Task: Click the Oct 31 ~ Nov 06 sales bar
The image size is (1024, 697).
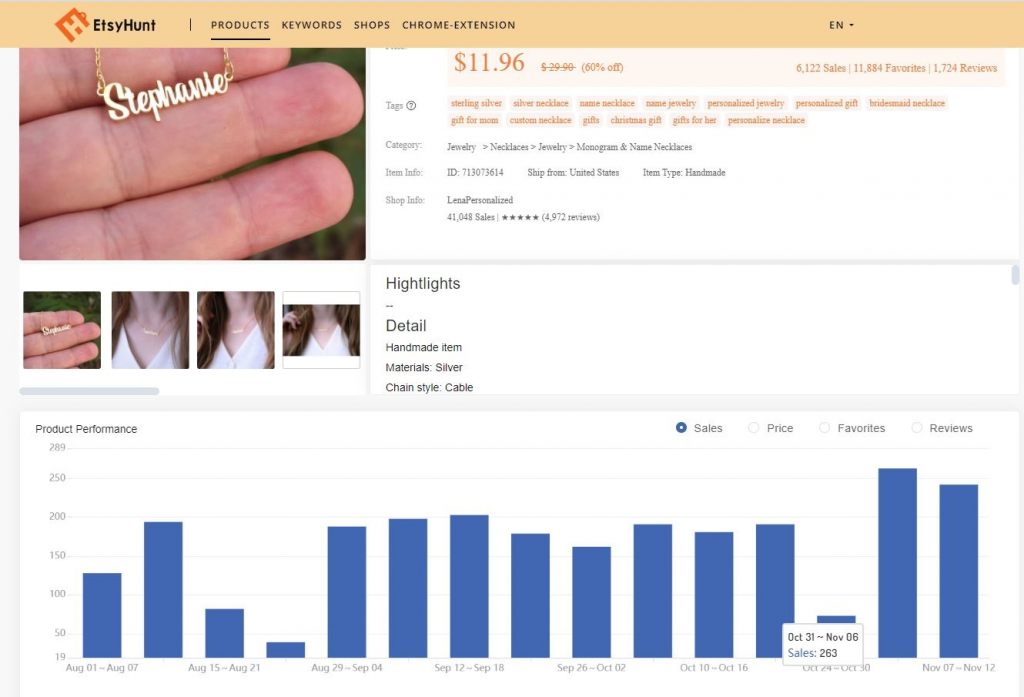Action: pos(897,562)
